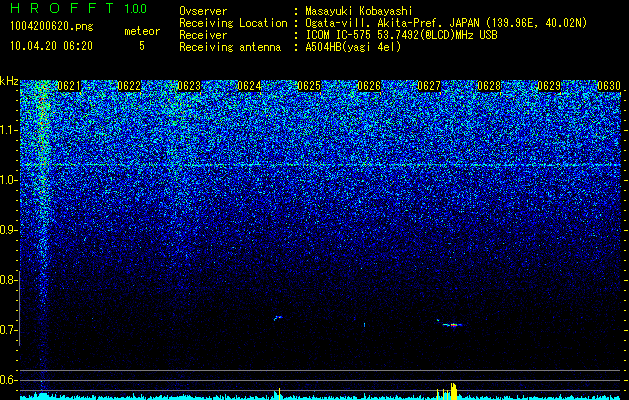629x400 pixels.
Task: Click the kHz axis unit label
Action: click(9, 81)
